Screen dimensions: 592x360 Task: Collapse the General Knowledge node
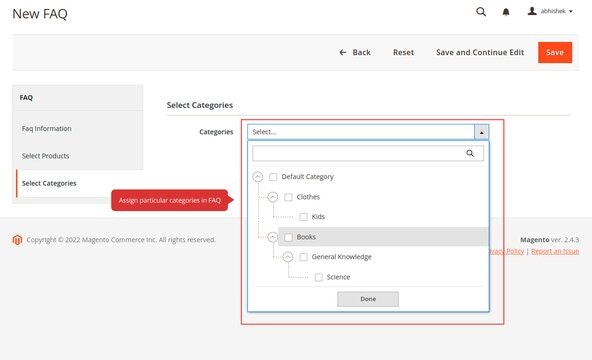point(288,257)
